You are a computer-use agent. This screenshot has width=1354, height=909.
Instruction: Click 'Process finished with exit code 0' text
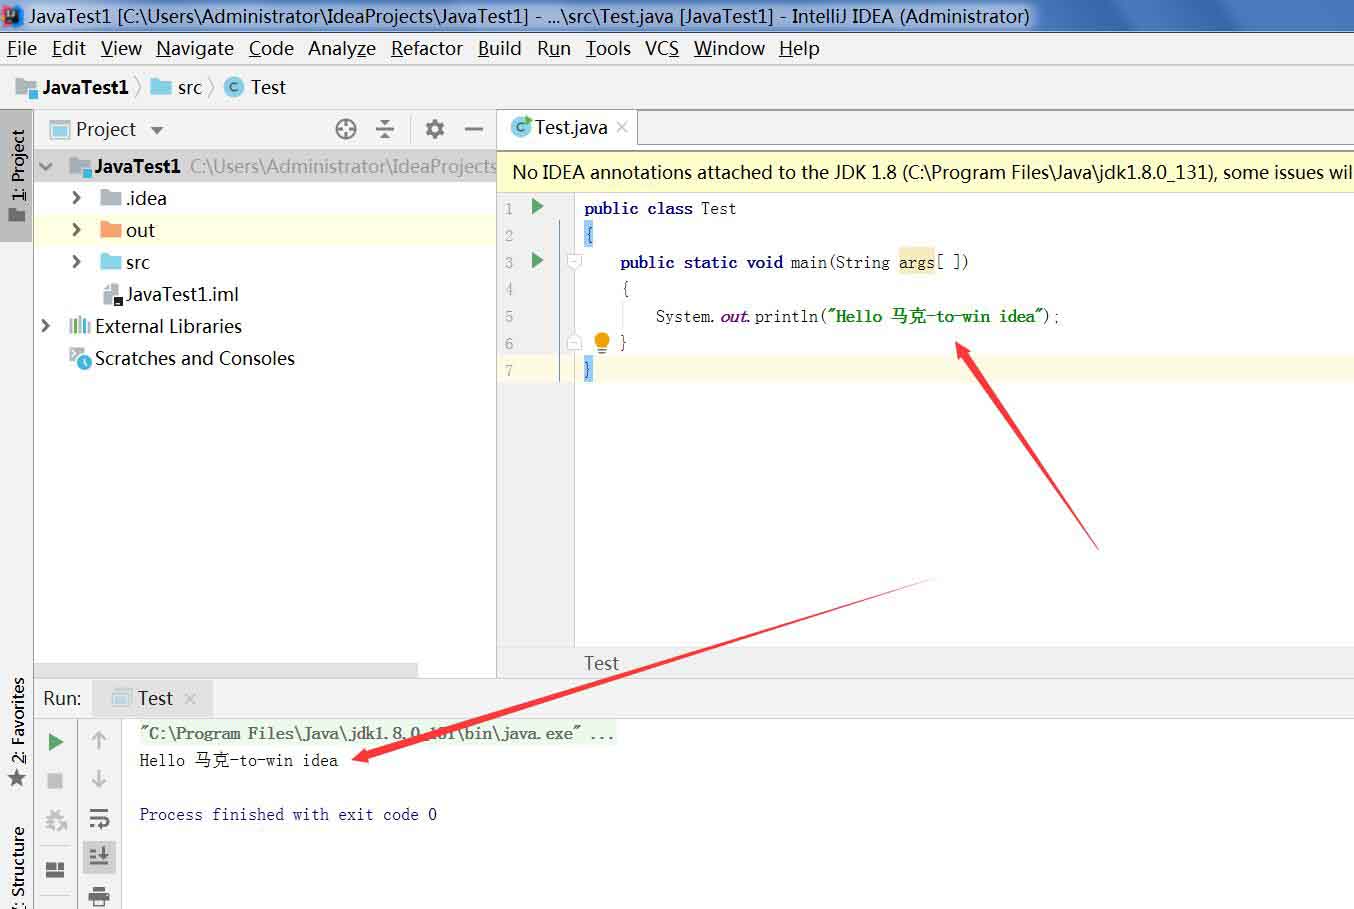[x=288, y=814]
